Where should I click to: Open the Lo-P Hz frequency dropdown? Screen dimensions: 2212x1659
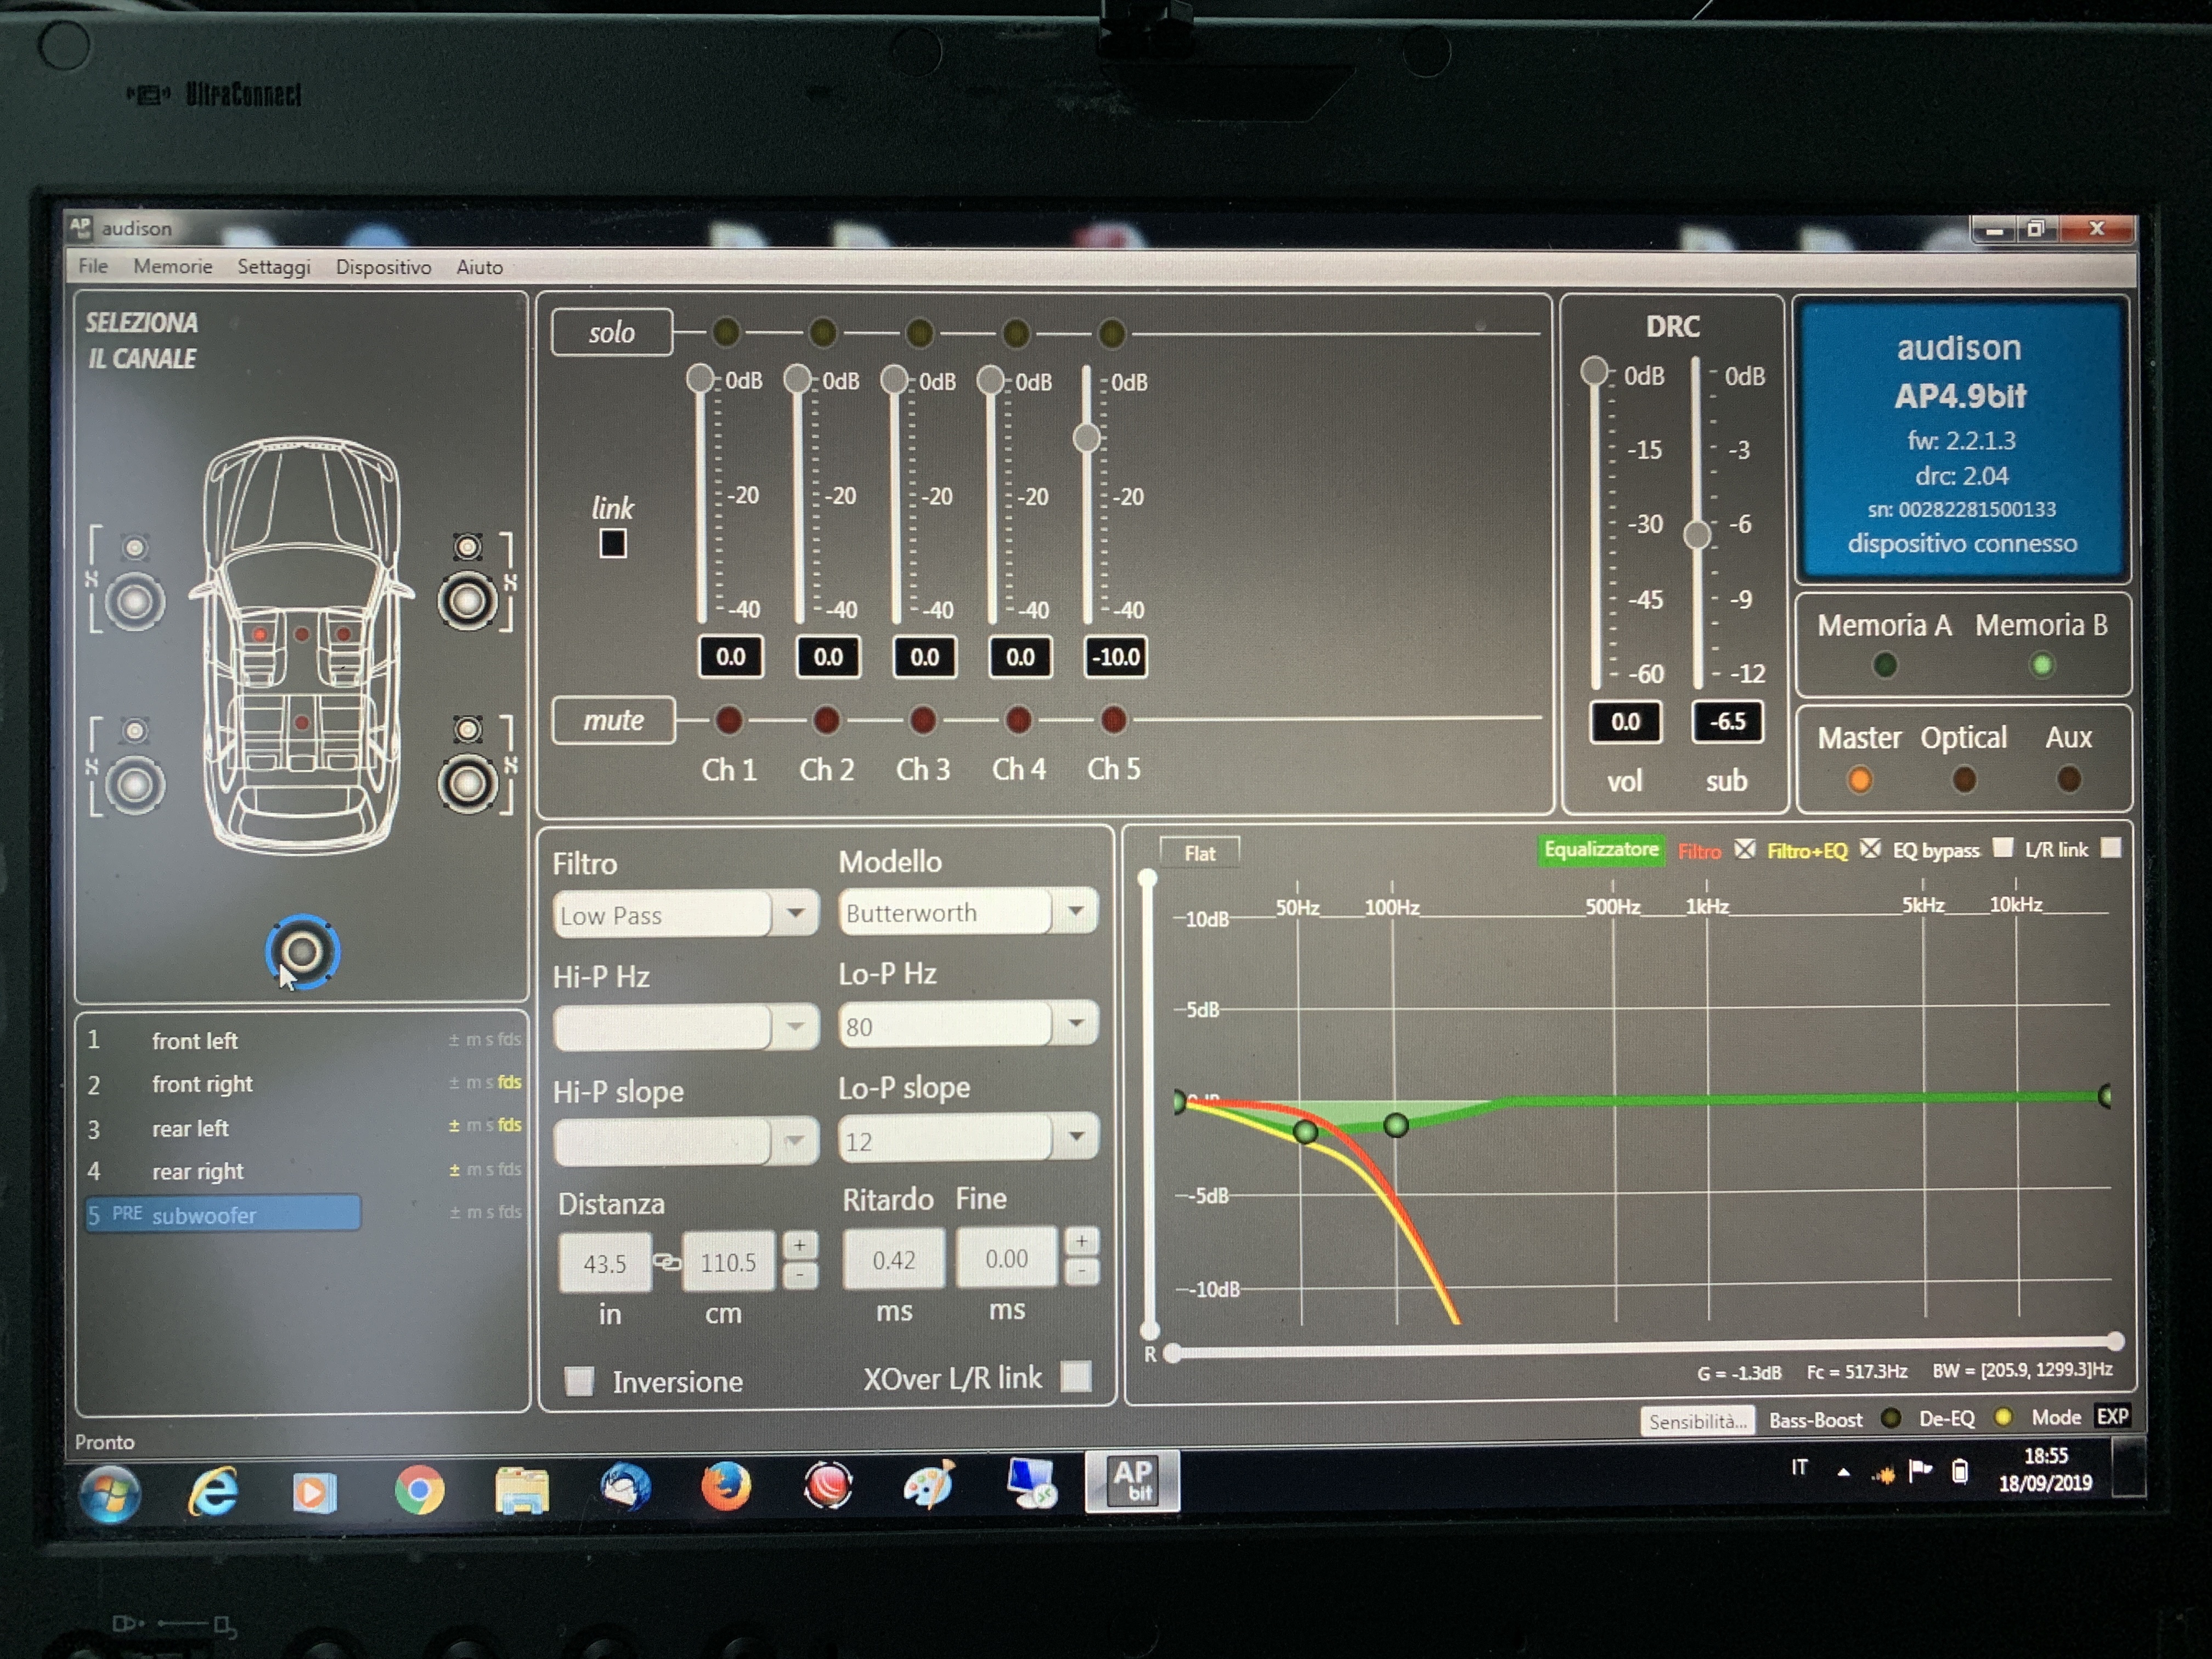(1076, 1024)
